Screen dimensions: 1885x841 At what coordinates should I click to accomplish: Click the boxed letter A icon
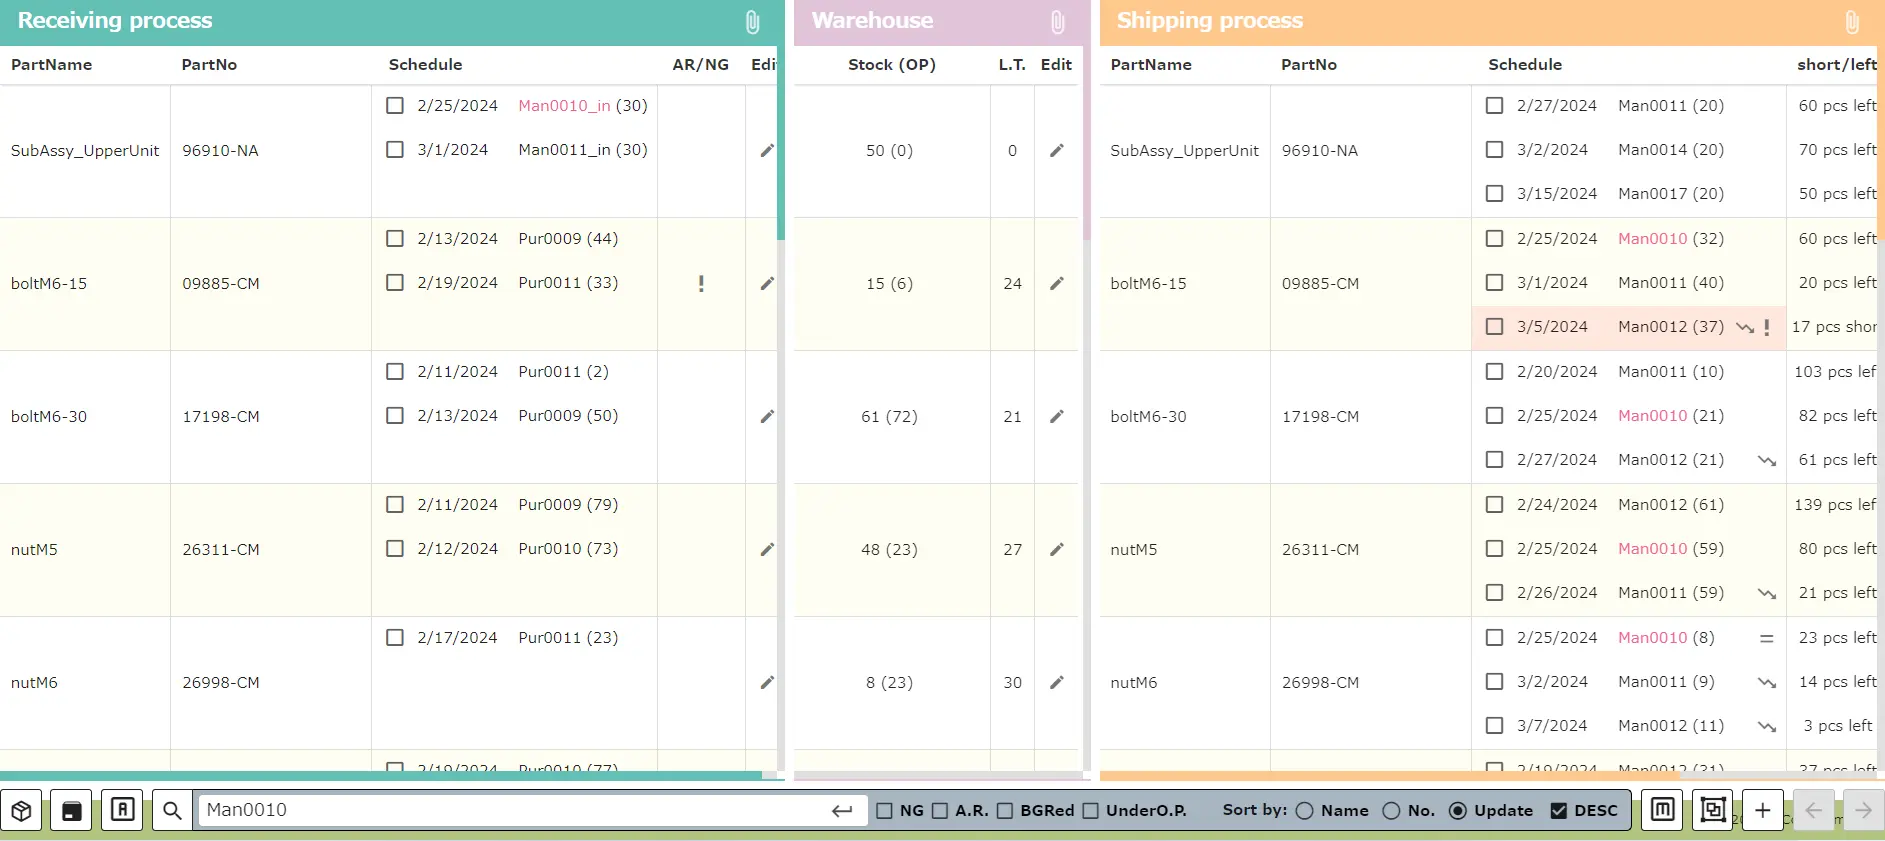click(122, 810)
